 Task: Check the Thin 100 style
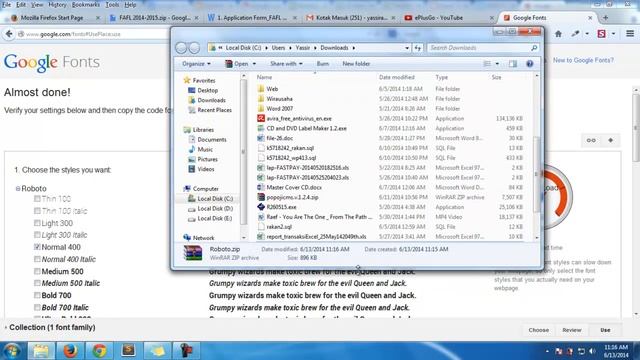(x=37, y=199)
